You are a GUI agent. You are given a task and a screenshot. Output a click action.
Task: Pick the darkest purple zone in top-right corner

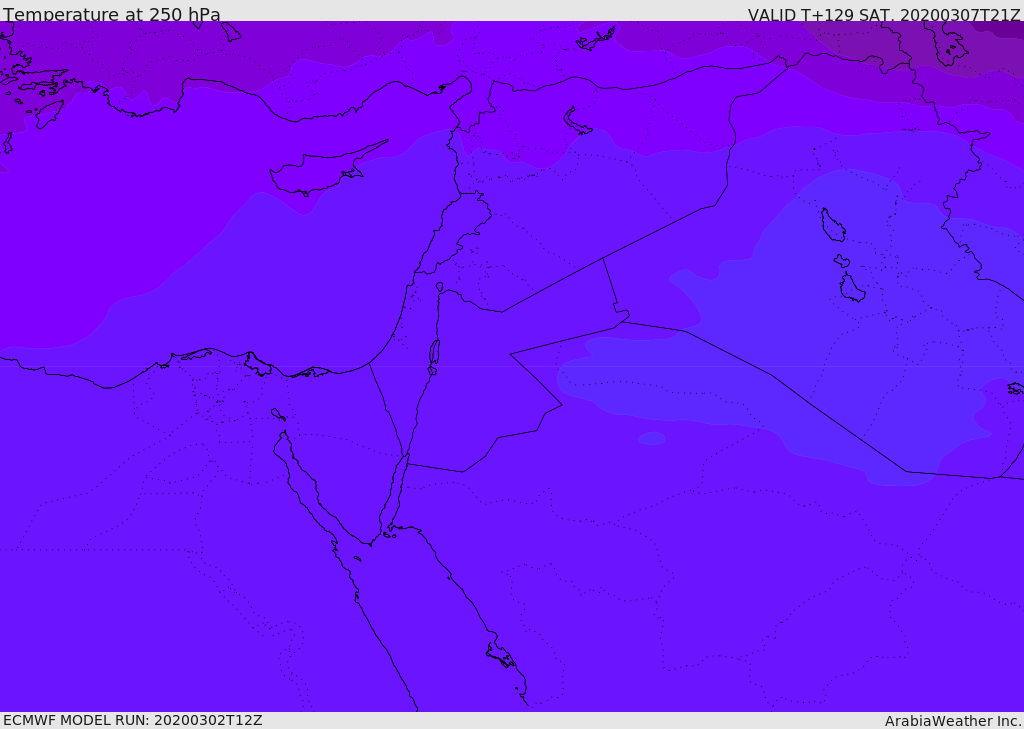[x=1006, y=27]
